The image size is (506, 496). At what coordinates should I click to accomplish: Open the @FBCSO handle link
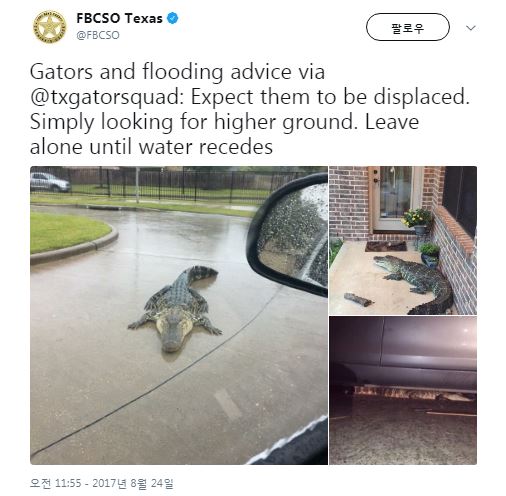(x=98, y=35)
